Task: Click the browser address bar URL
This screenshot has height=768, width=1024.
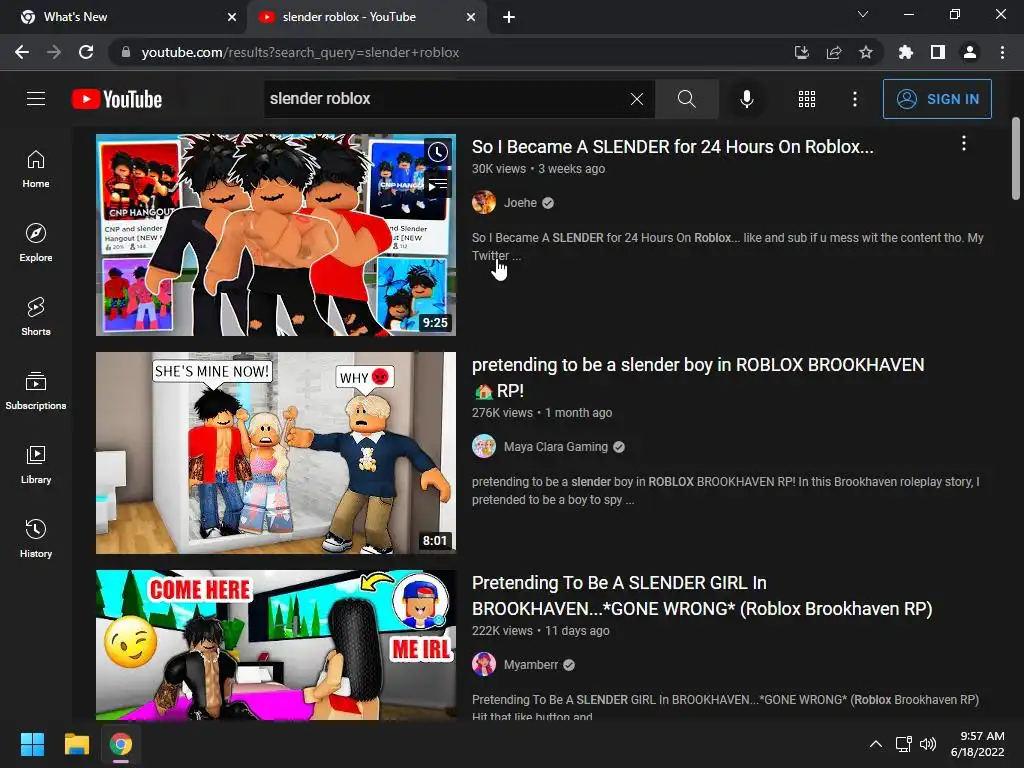Action: click(x=300, y=52)
